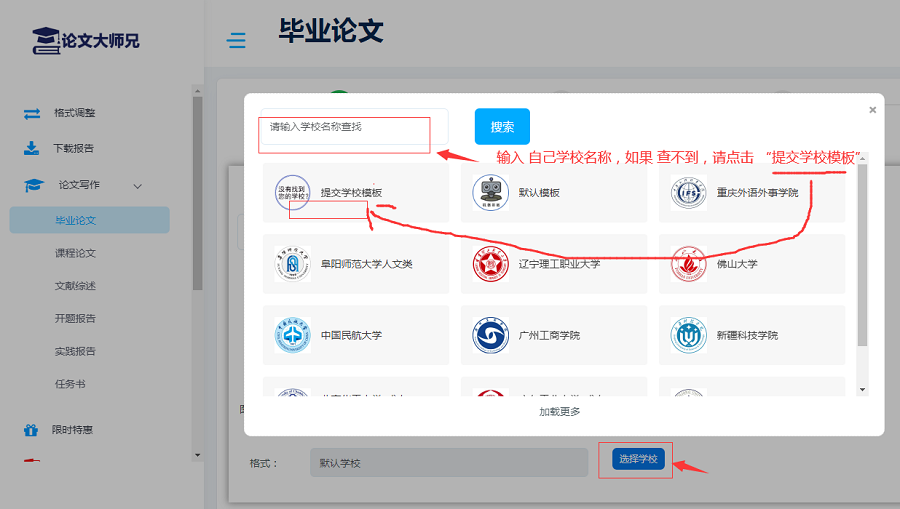Click the 论文写作 graduation cap icon
The width and height of the screenshot is (900, 509).
[x=34, y=185]
